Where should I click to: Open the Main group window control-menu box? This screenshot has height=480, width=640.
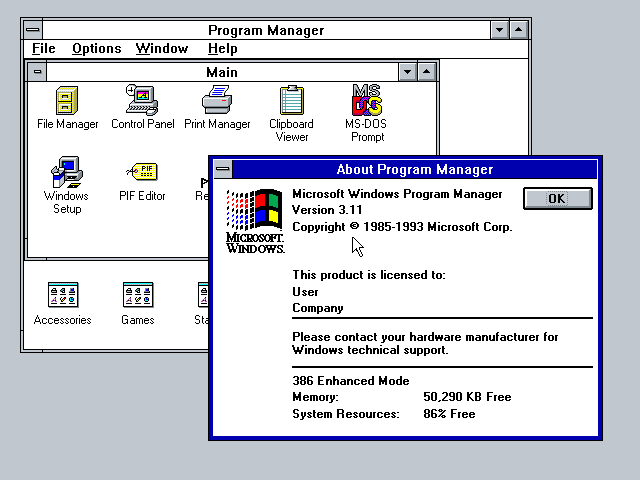37,72
